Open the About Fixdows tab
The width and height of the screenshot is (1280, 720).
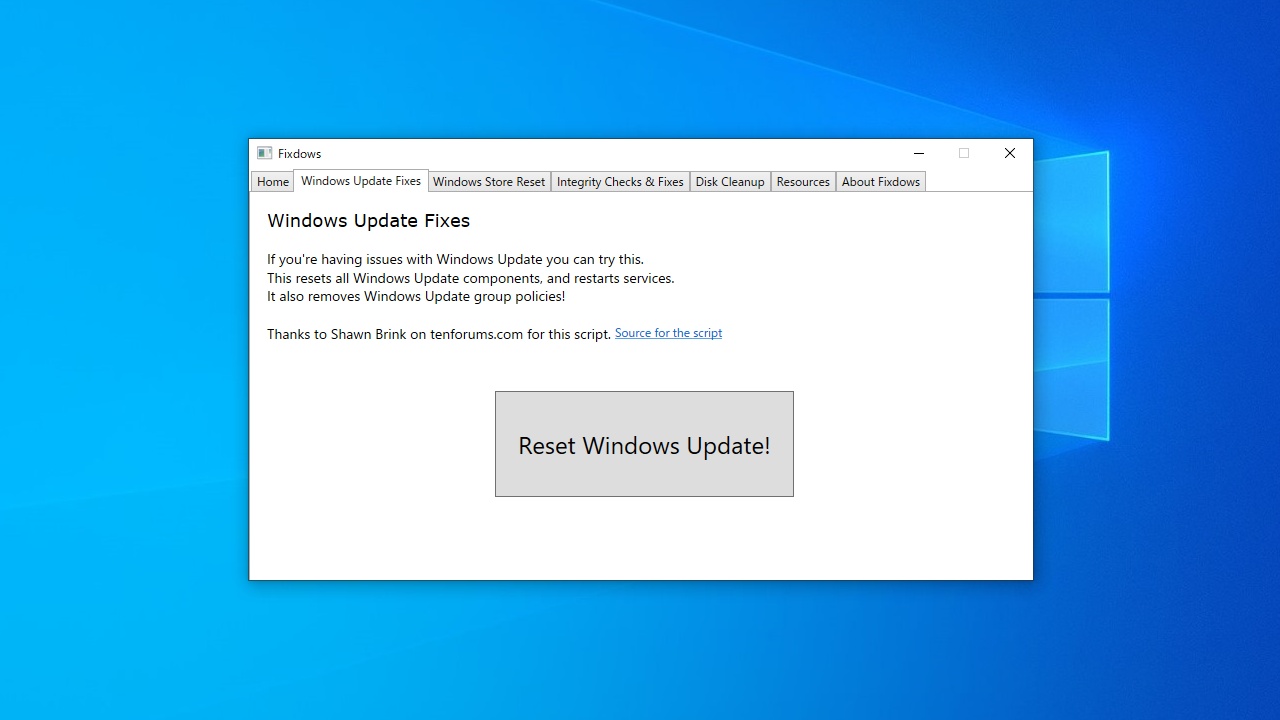point(880,182)
